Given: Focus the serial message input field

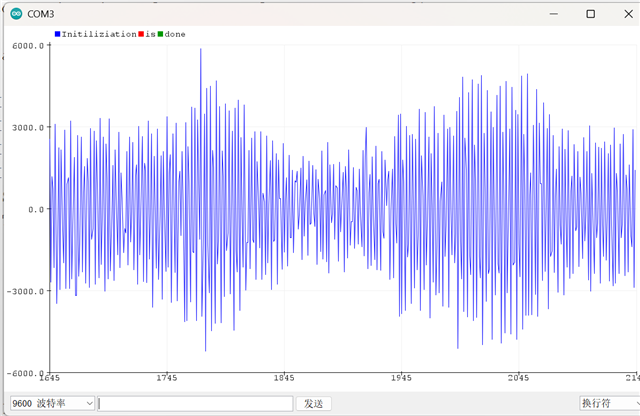Looking at the screenshot, I should [x=195, y=404].
